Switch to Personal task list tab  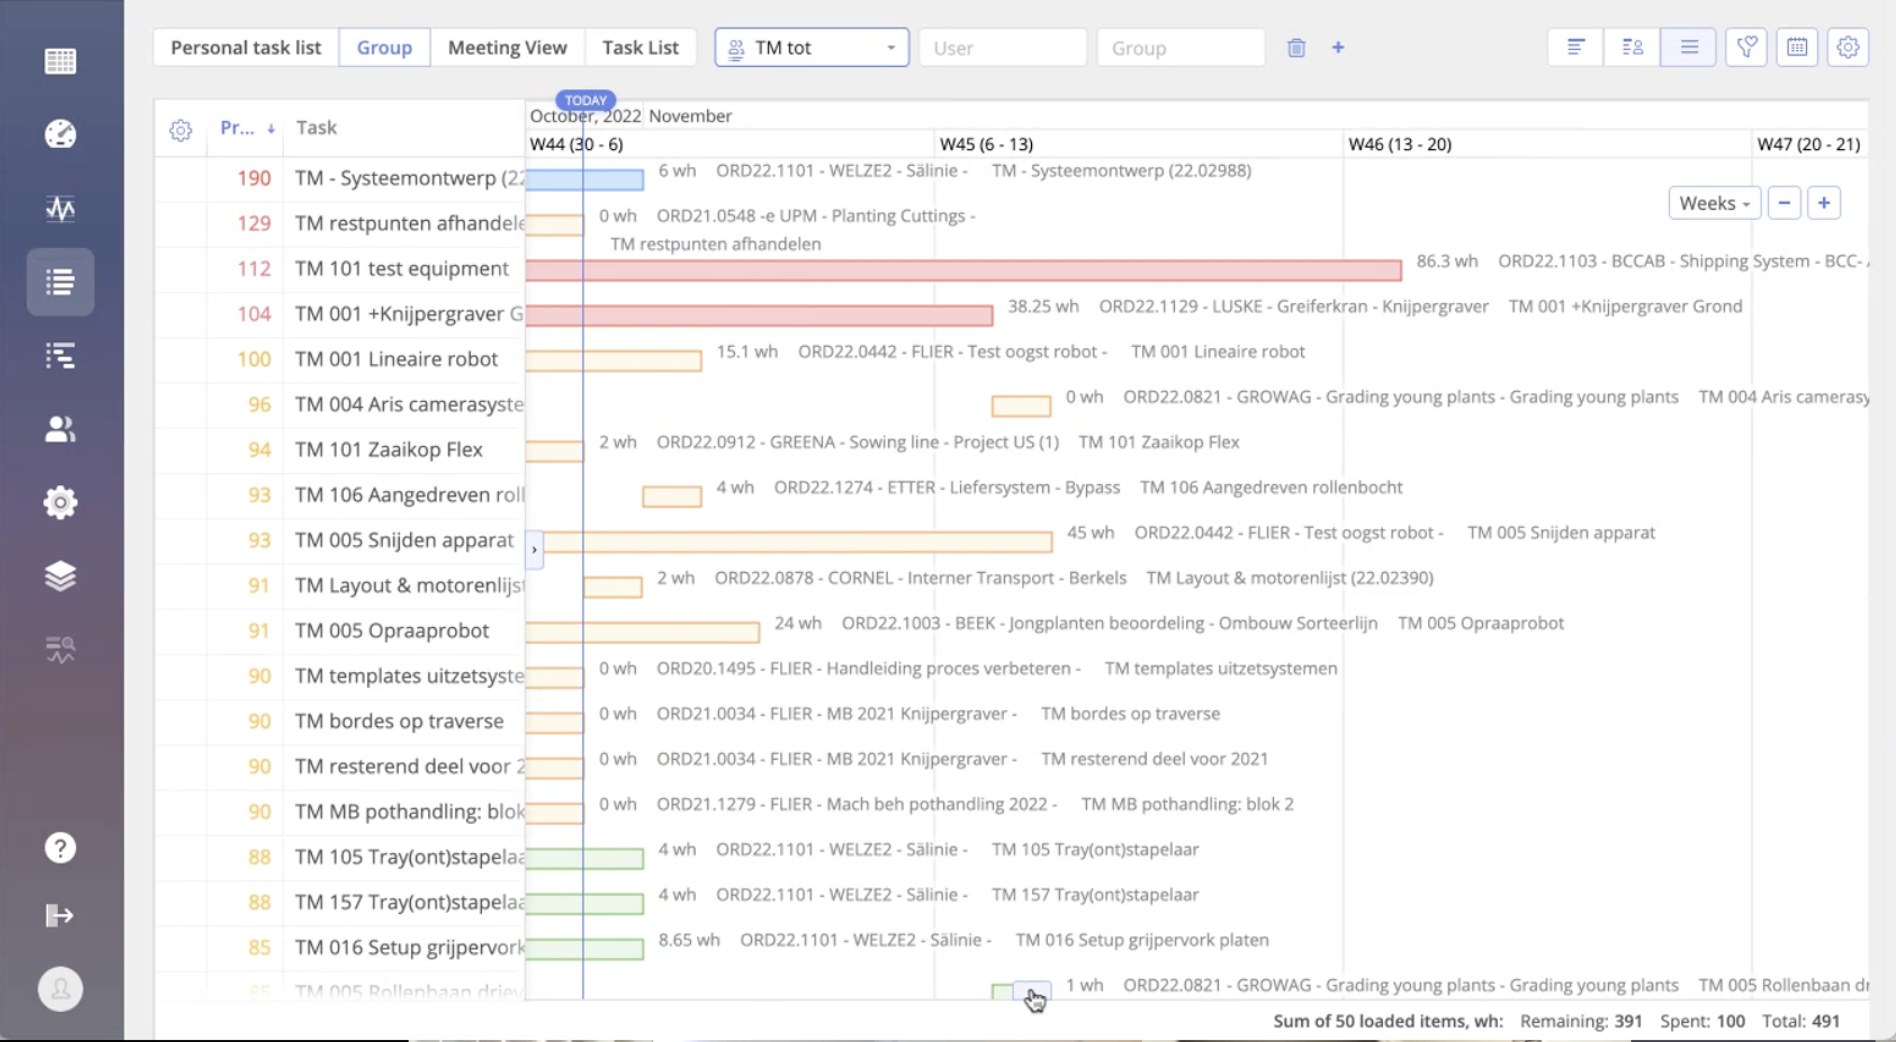pyautogui.click(x=246, y=48)
